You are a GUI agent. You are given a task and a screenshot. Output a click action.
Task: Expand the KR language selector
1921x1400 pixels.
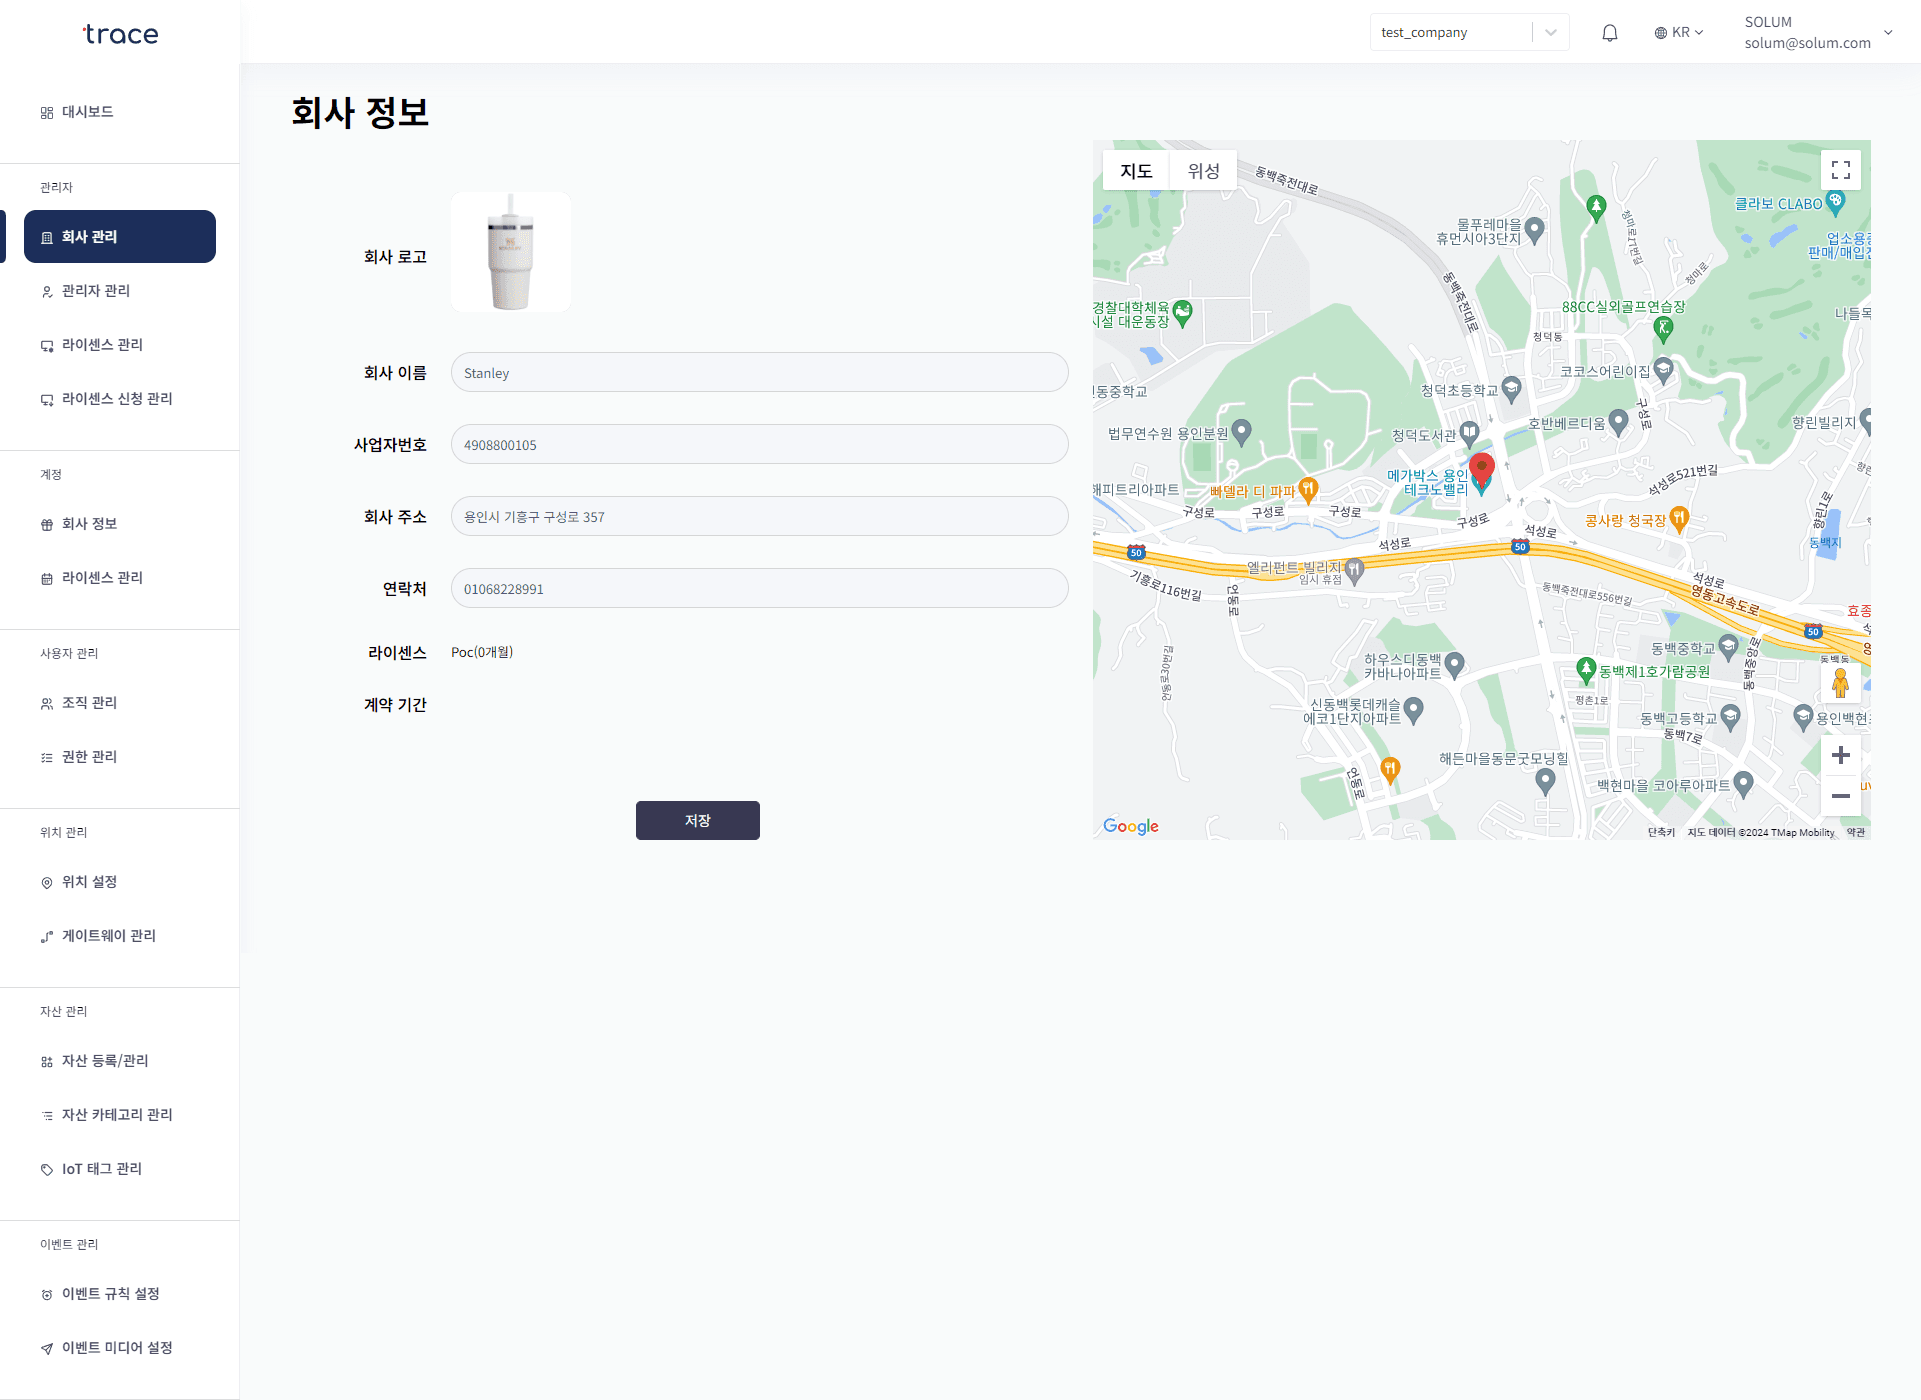tap(1679, 33)
